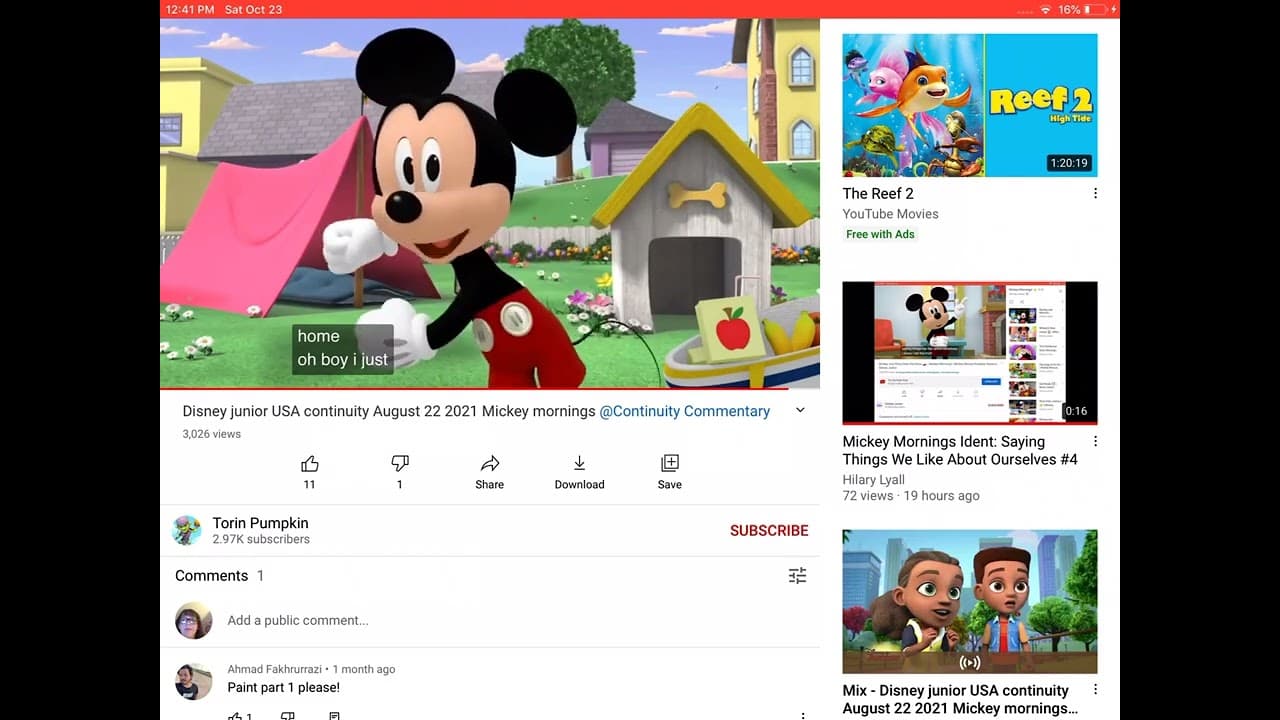Tap the Mickey Mouse video player
Screen dimensions: 1280x720
(x=490, y=203)
